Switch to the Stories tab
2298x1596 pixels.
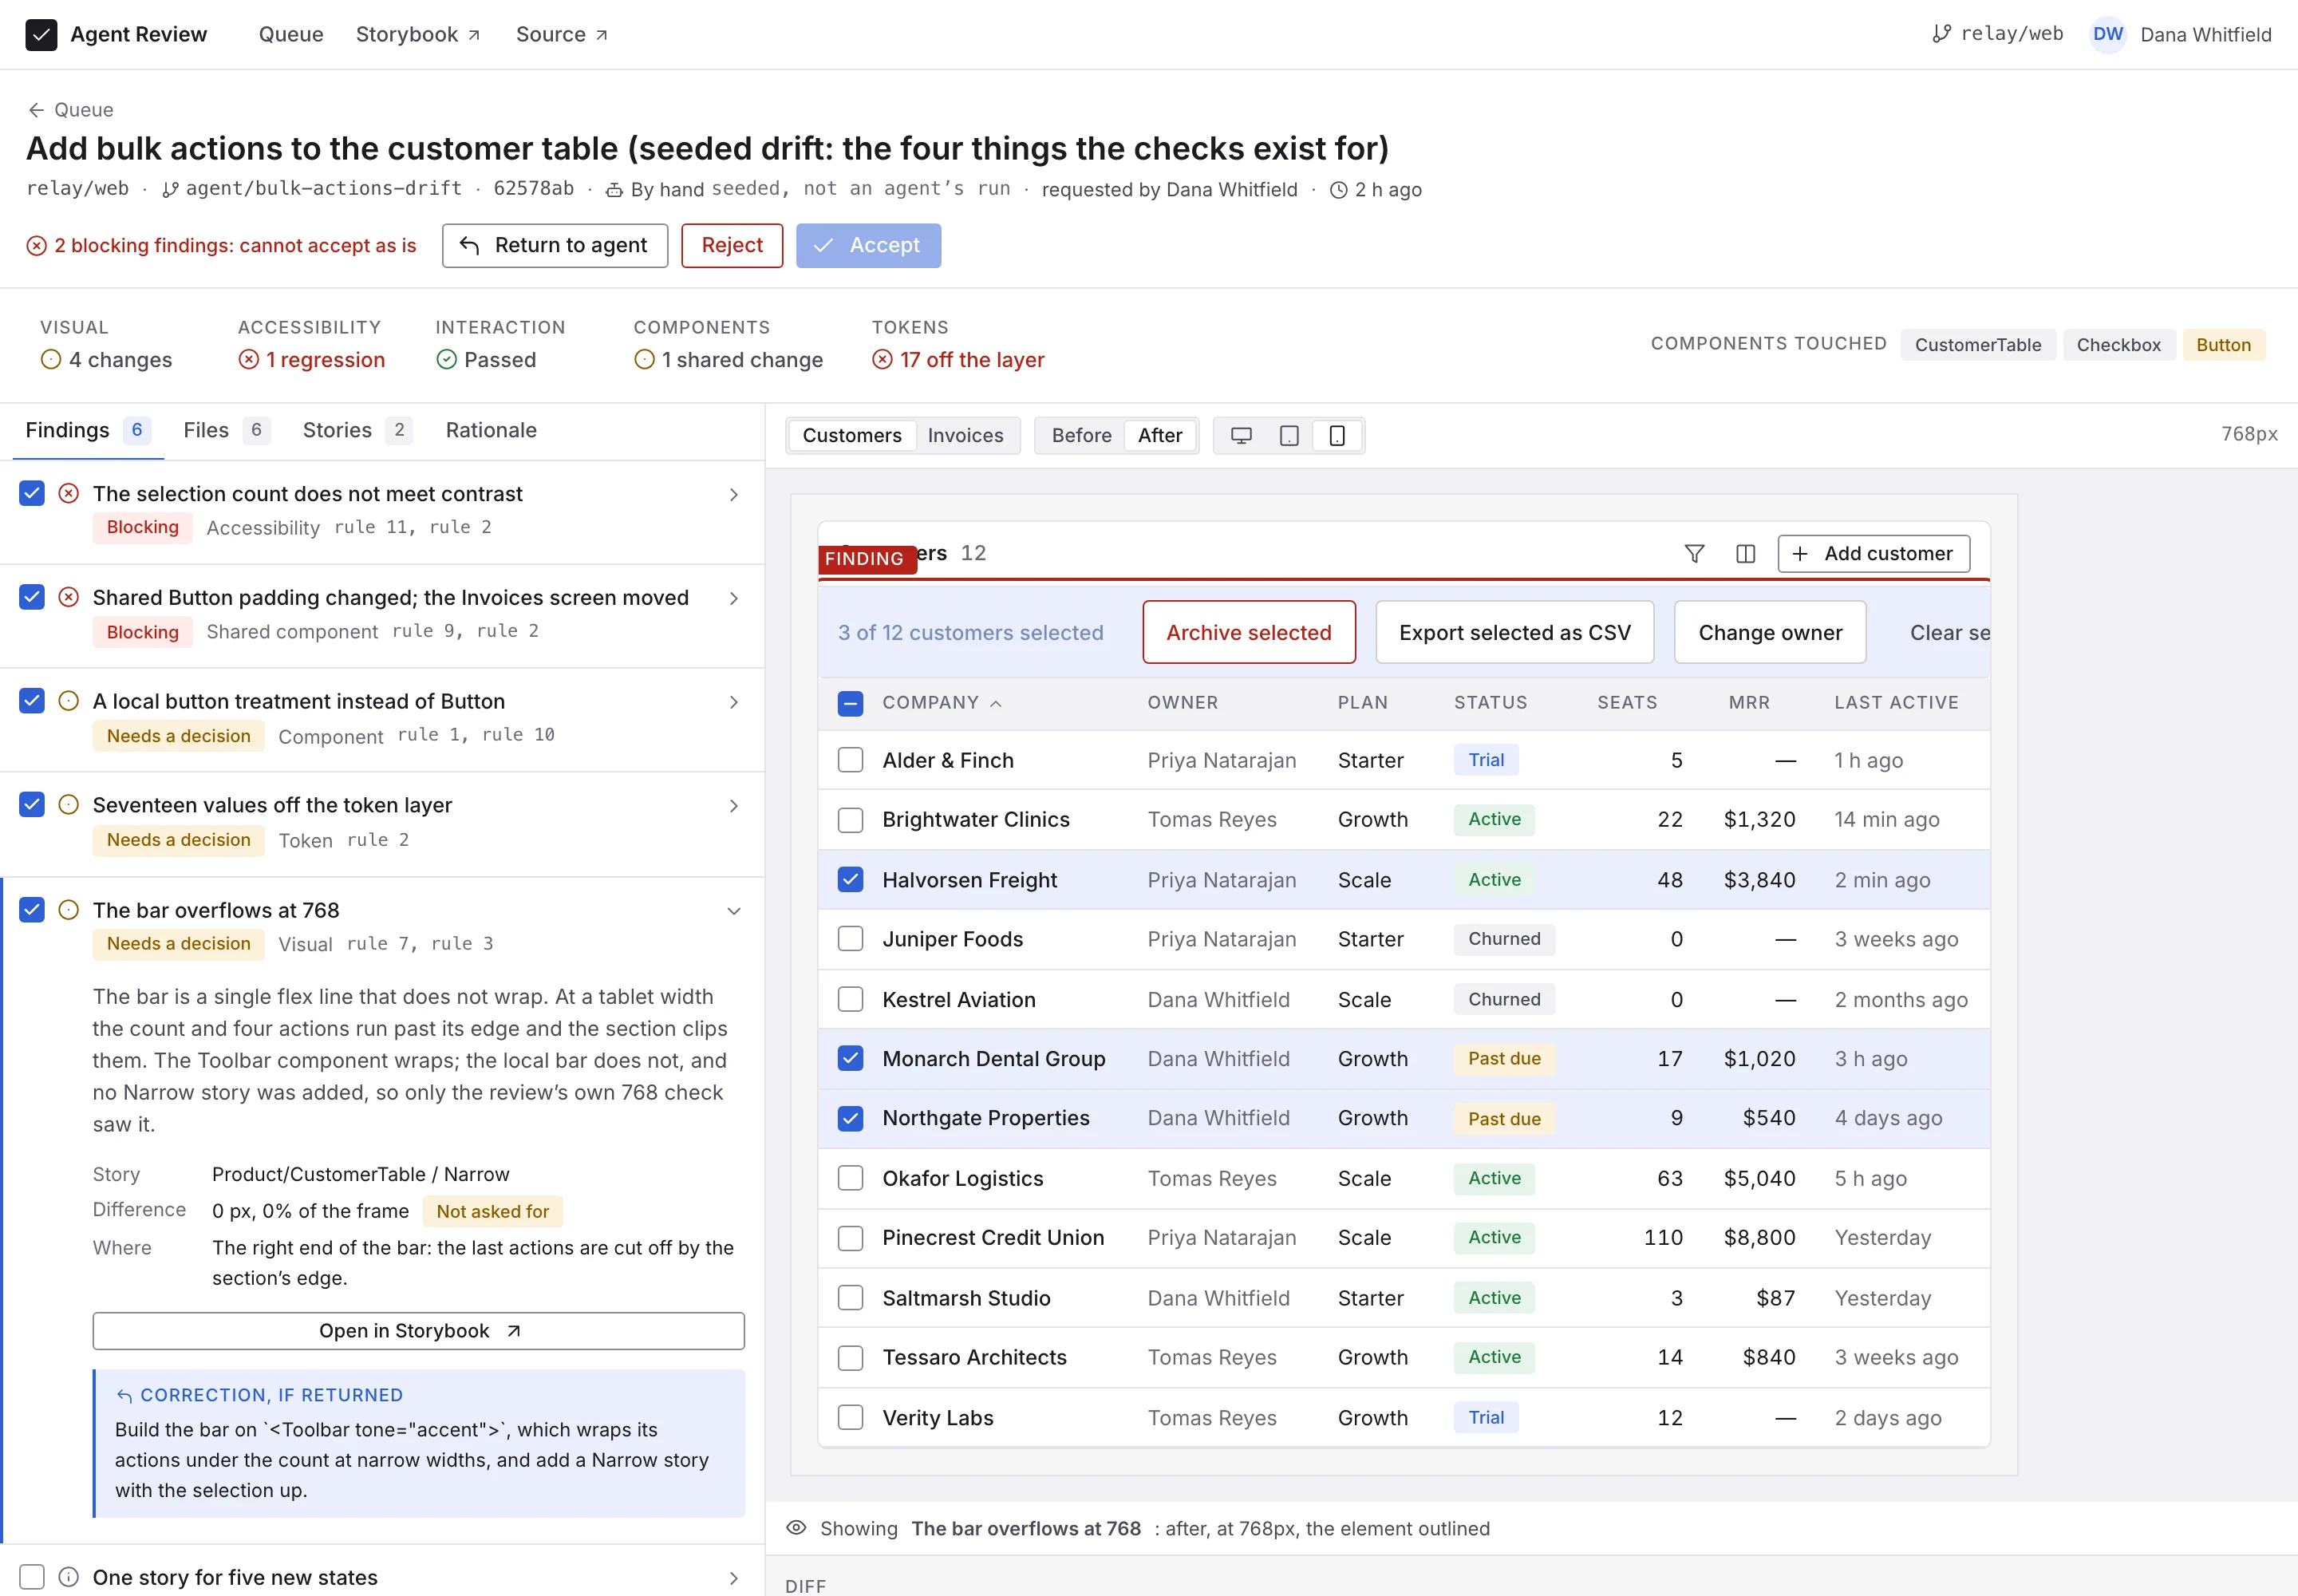click(x=357, y=430)
